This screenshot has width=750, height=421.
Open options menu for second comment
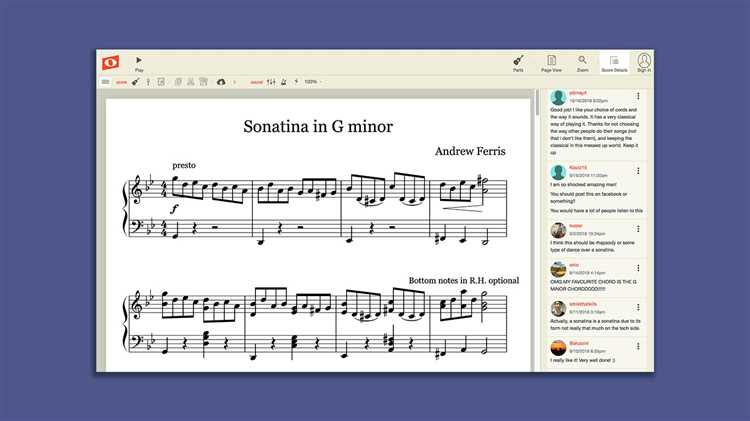638,171
